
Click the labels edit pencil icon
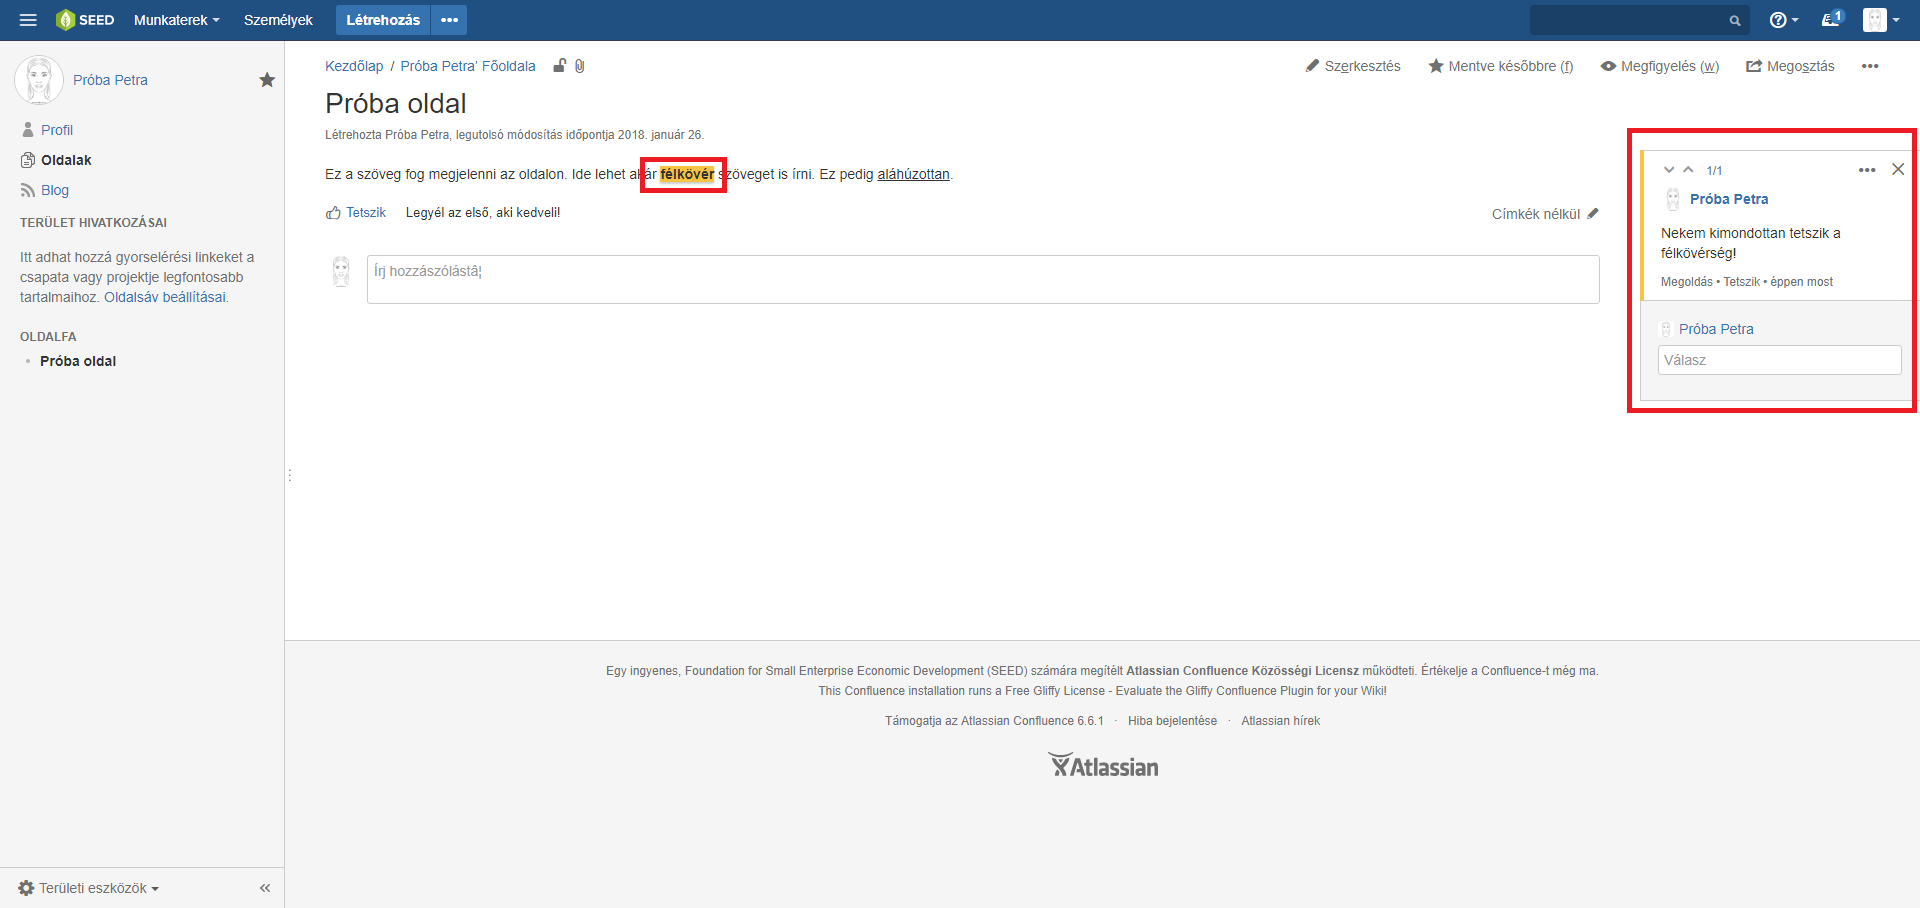1593,213
